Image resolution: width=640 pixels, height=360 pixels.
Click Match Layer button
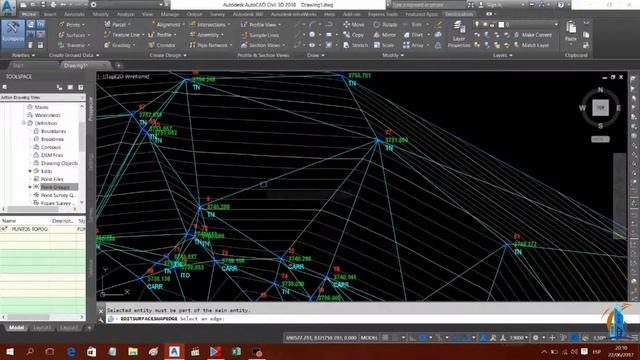click(531, 45)
